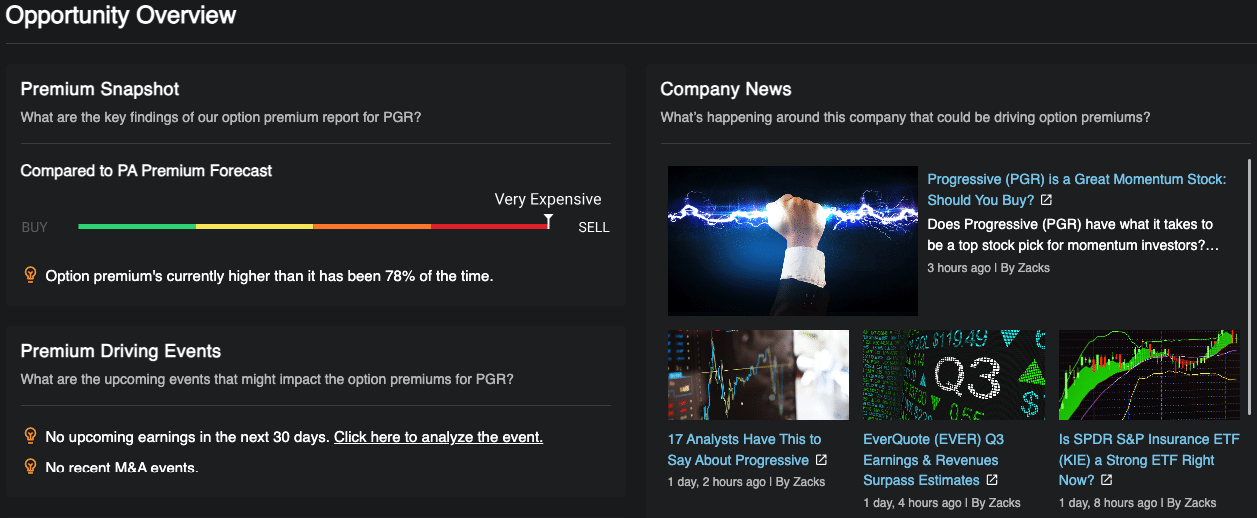Click '1 day, 8 hours ago | By Zacks' timestamp
The height and width of the screenshot is (518, 1257).
pyautogui.click(x=1138, y=503)
